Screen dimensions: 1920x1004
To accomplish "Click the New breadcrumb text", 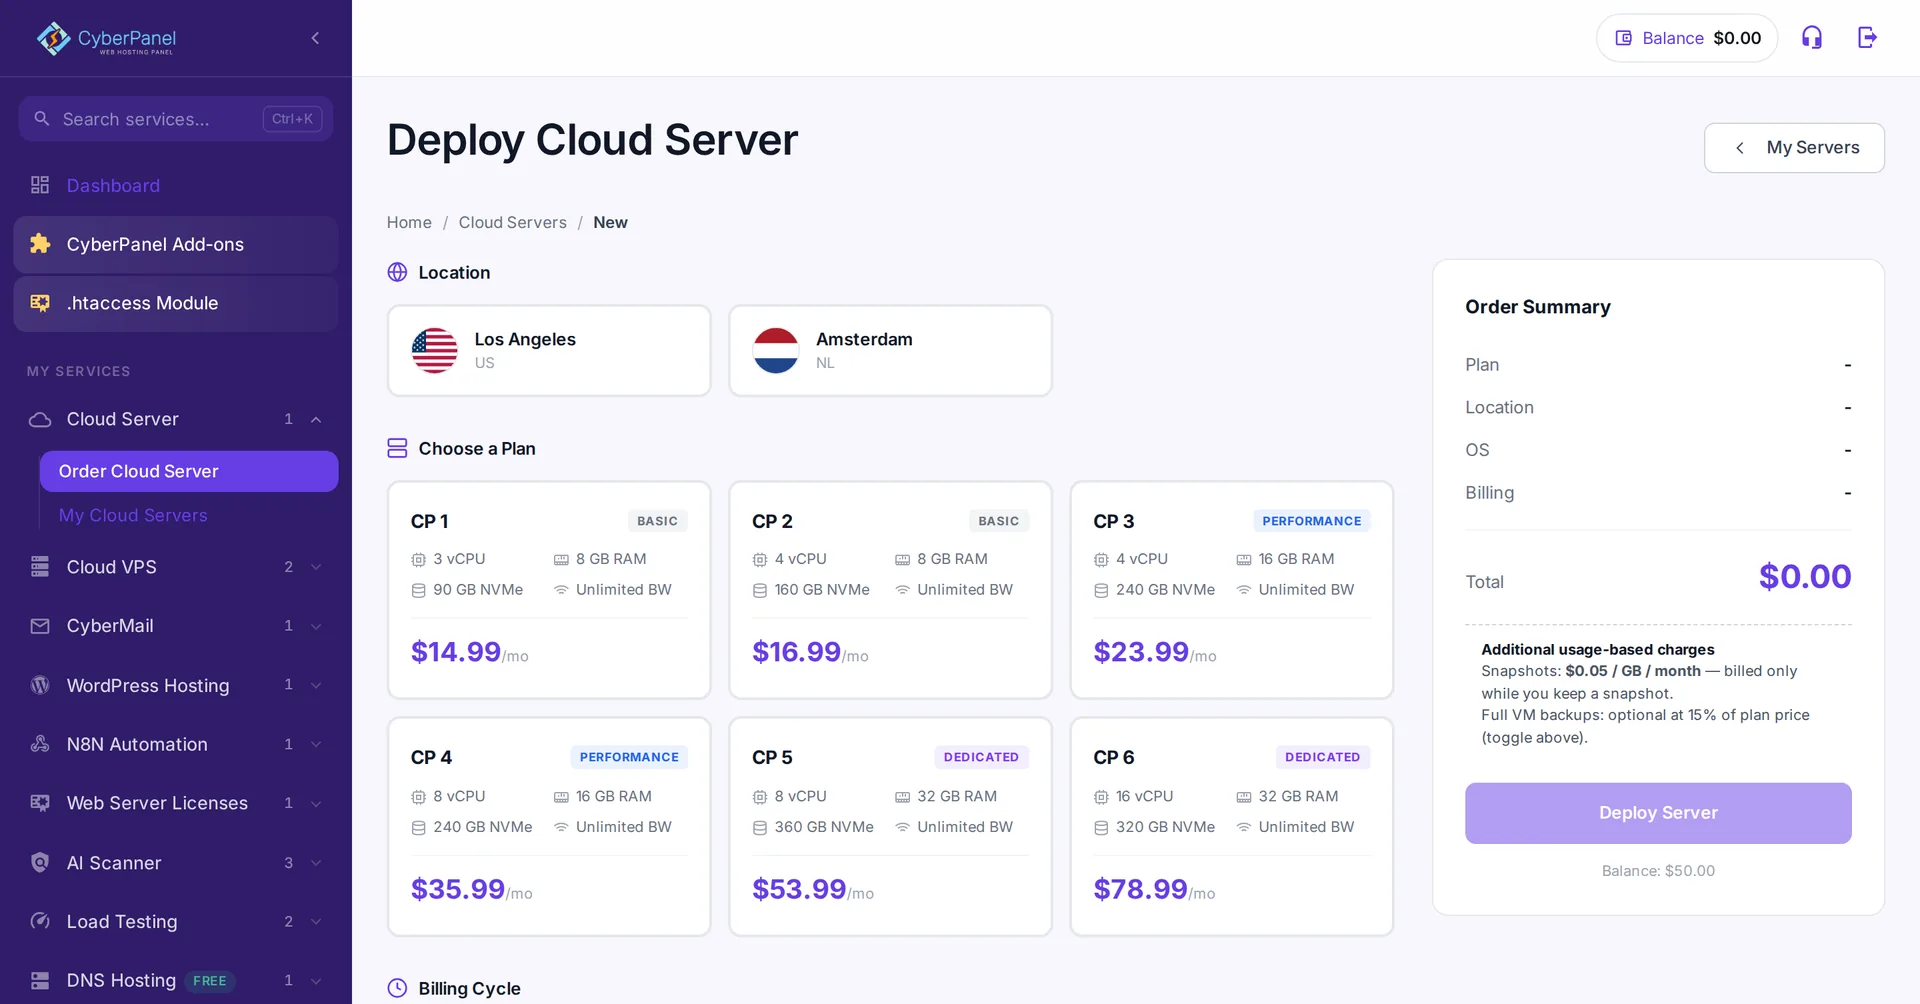I will [x=610, y=222].
